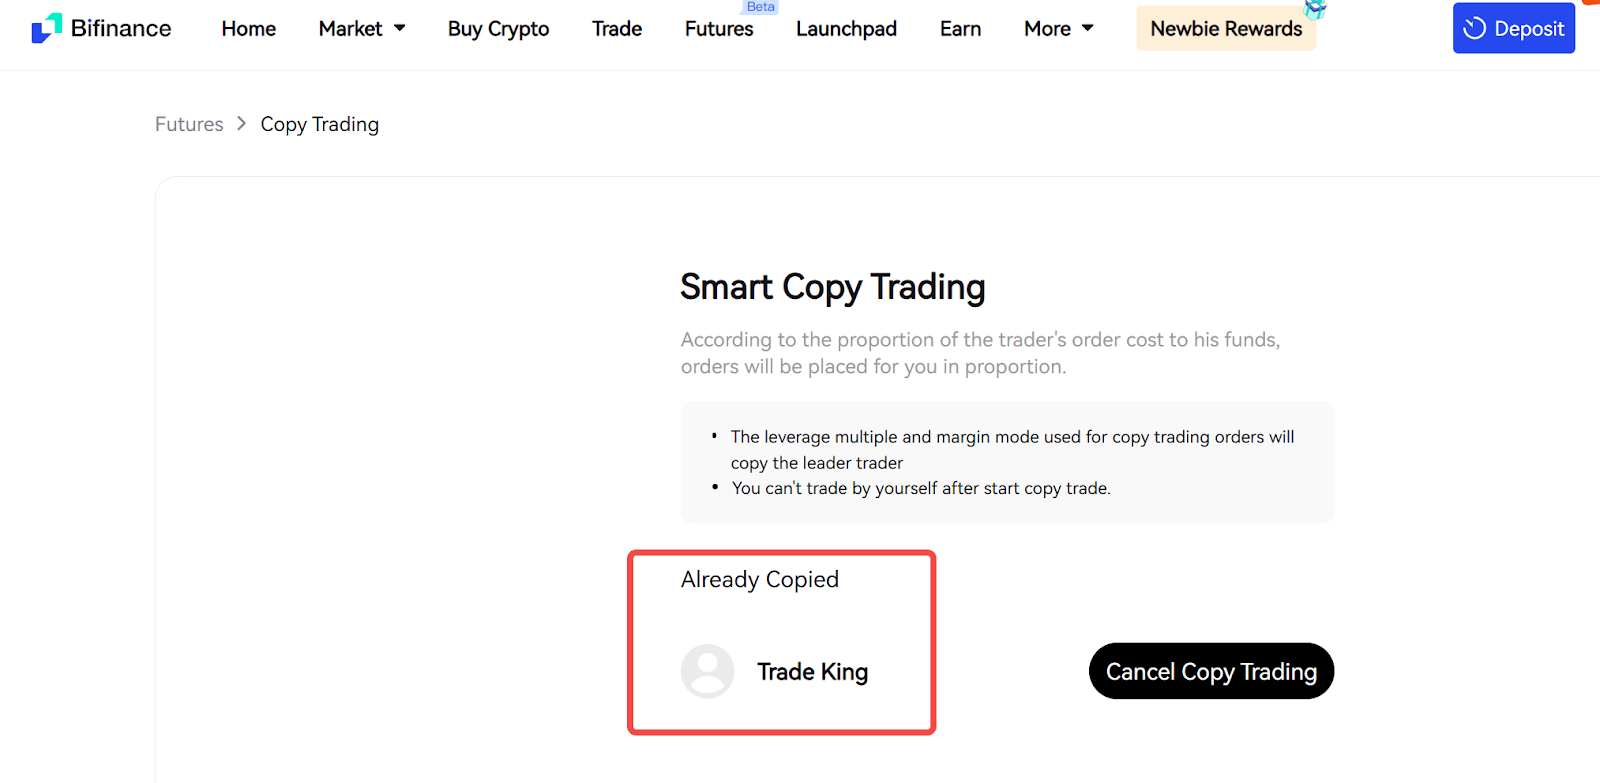Click the Copy Trading breadcrumb
The image size is (1600, 783).
320,124
